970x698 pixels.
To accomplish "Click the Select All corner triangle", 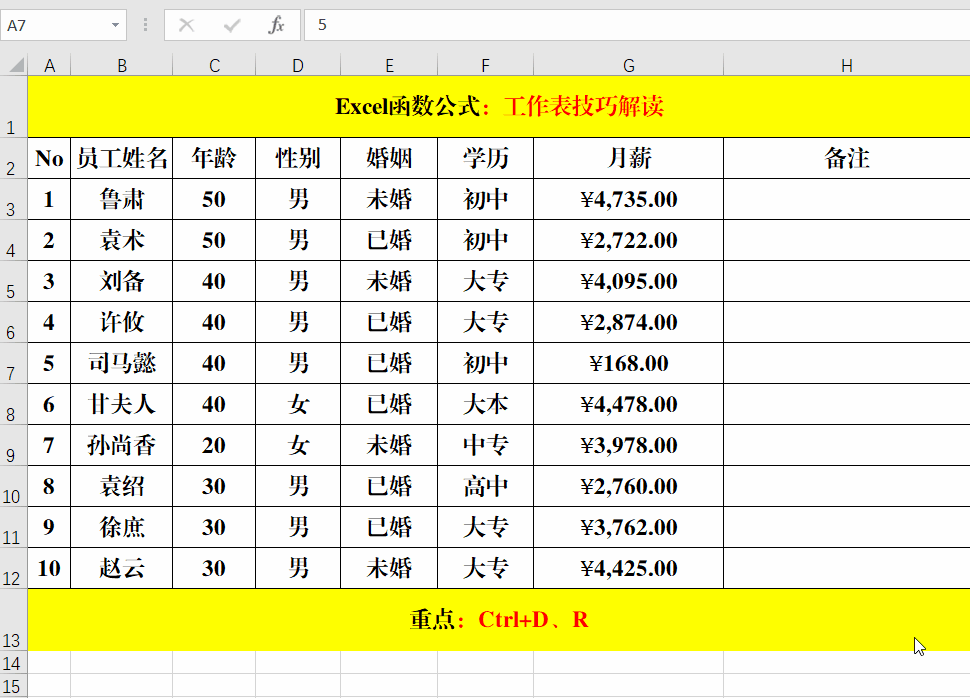I will (x=17, y=65).
